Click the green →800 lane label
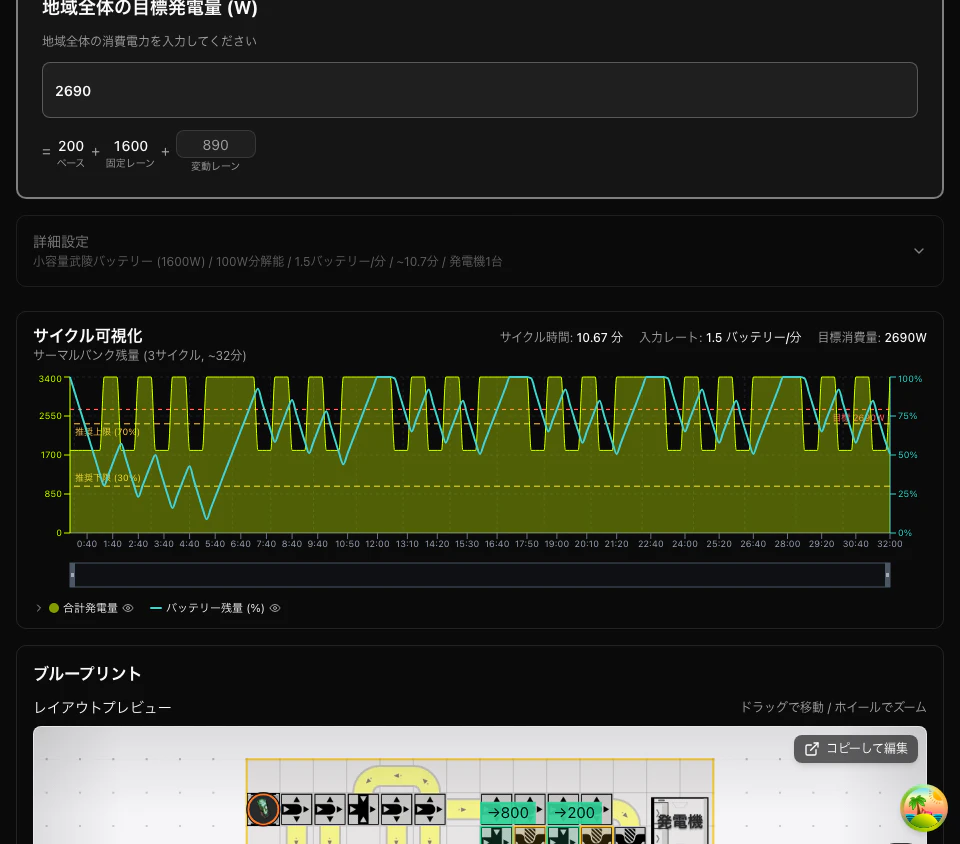Image resolution: width=960 pixels, height=844 pixels. point(508,812)
